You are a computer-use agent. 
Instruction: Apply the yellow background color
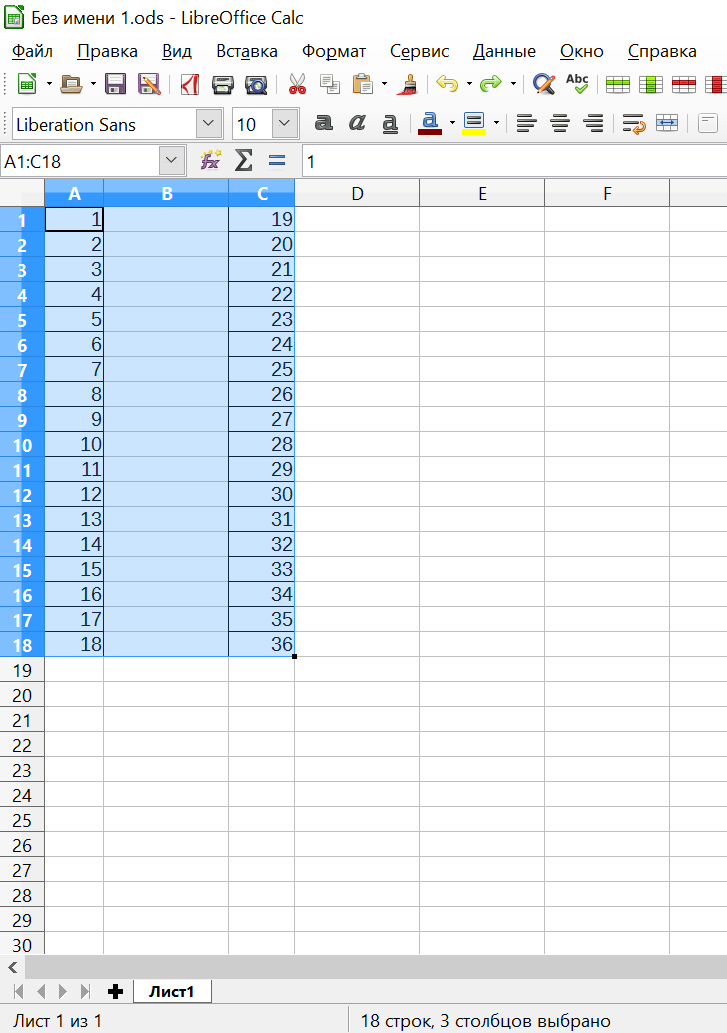(x=474, y=123)
